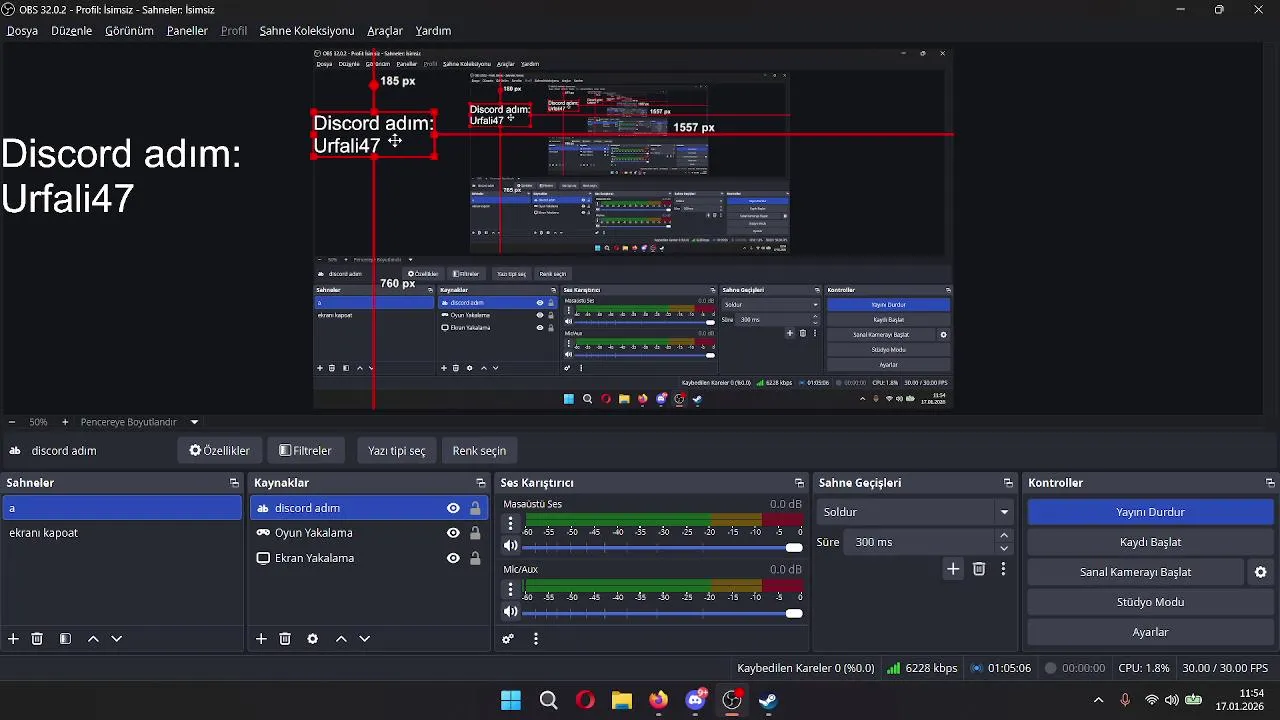Viewport: 1280px width, 720px height.
Task: Open transition properties three-dot menu
Action: point(1003,568)
